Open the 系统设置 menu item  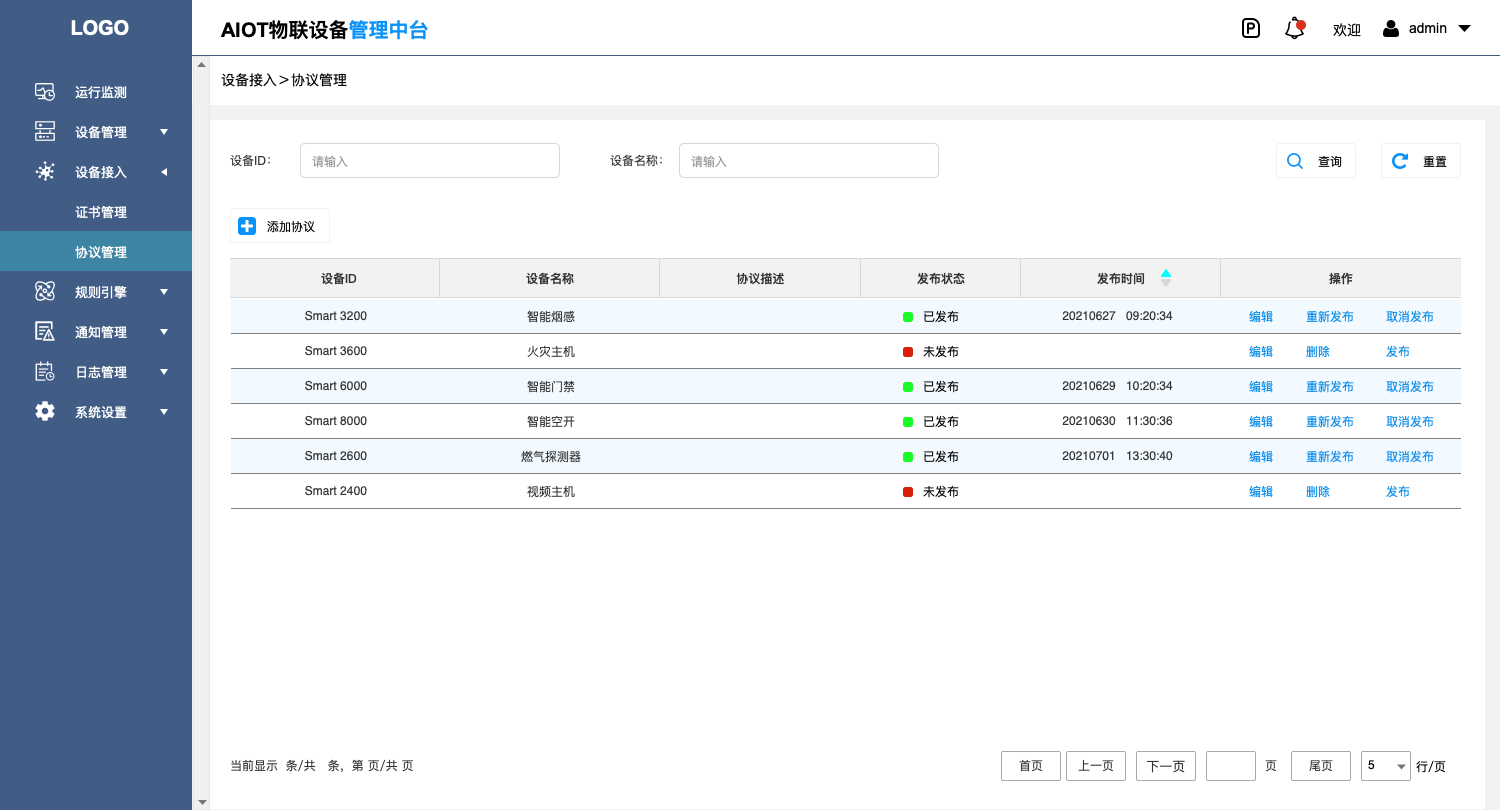(101, 412)
